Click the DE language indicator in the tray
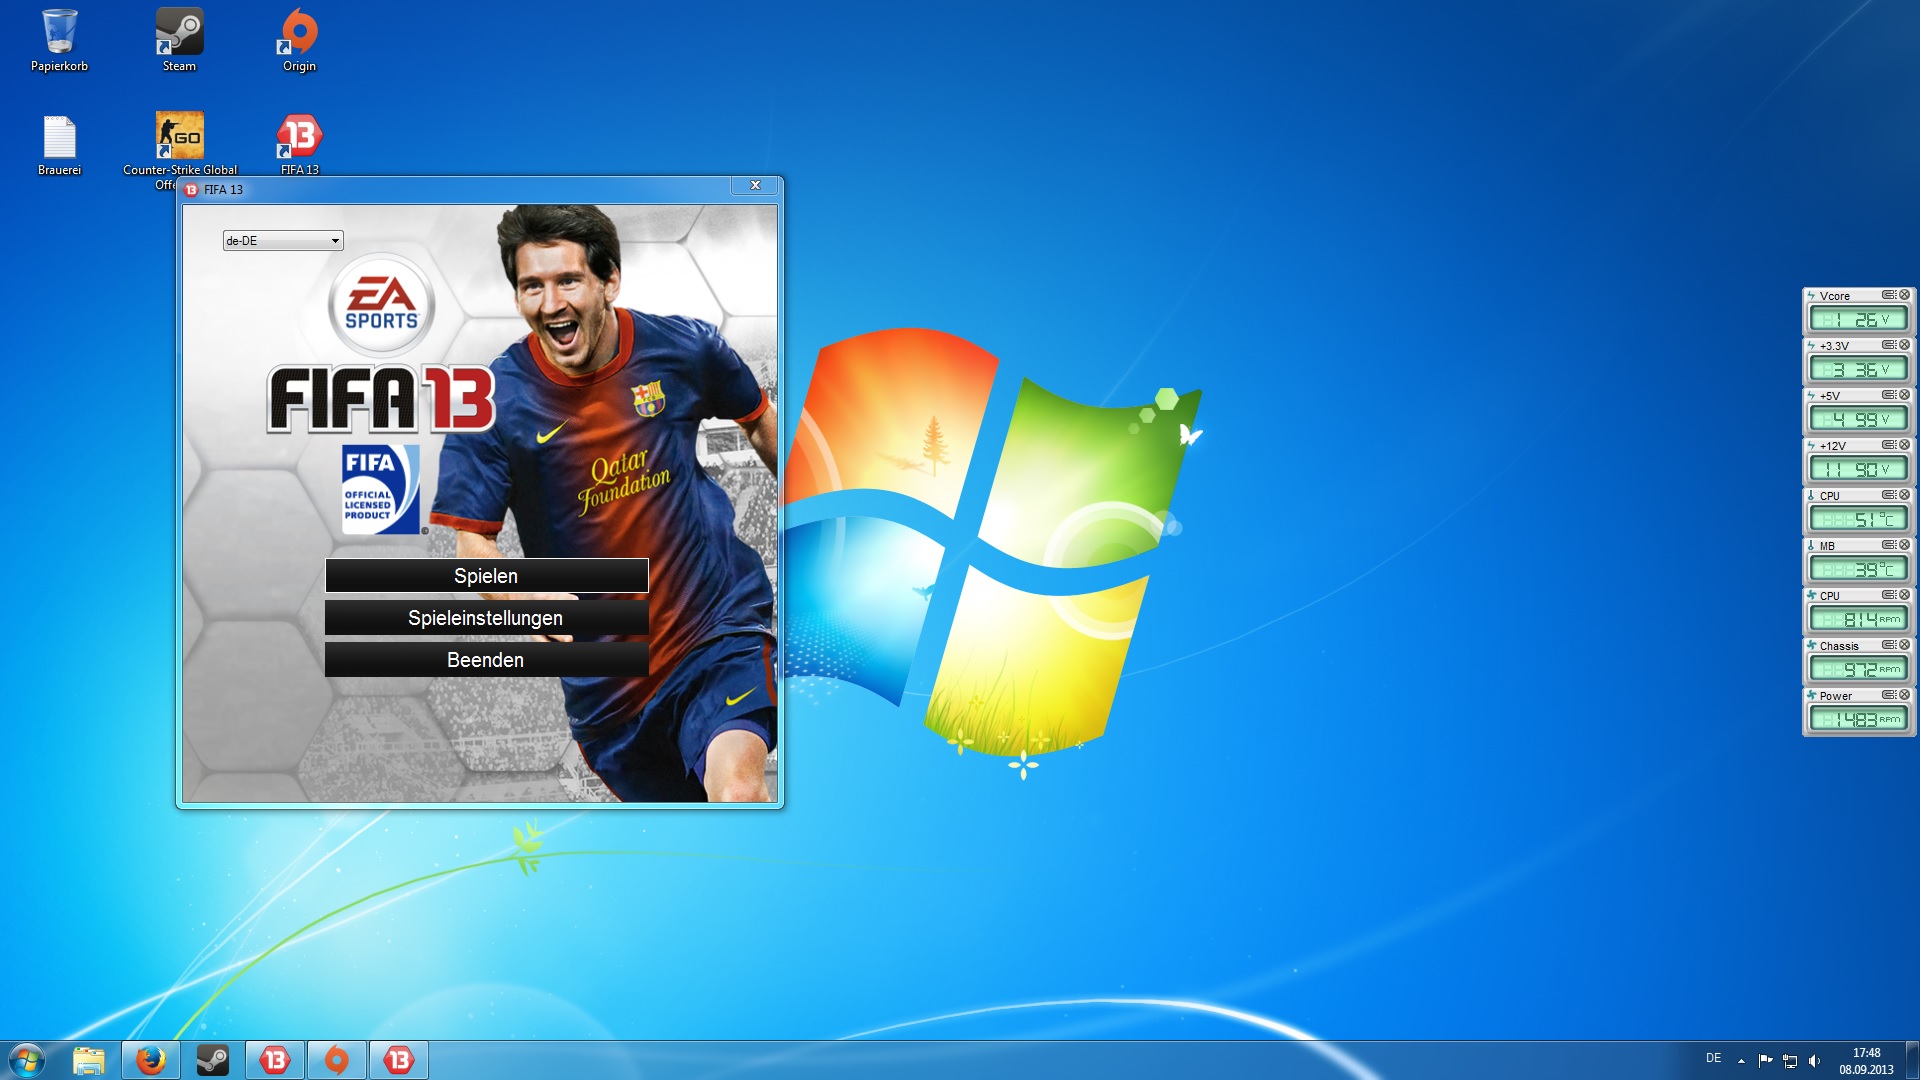The height and width of the screenshot is (1080, 1920). pyautogui.click(x=1713, y=1059)
